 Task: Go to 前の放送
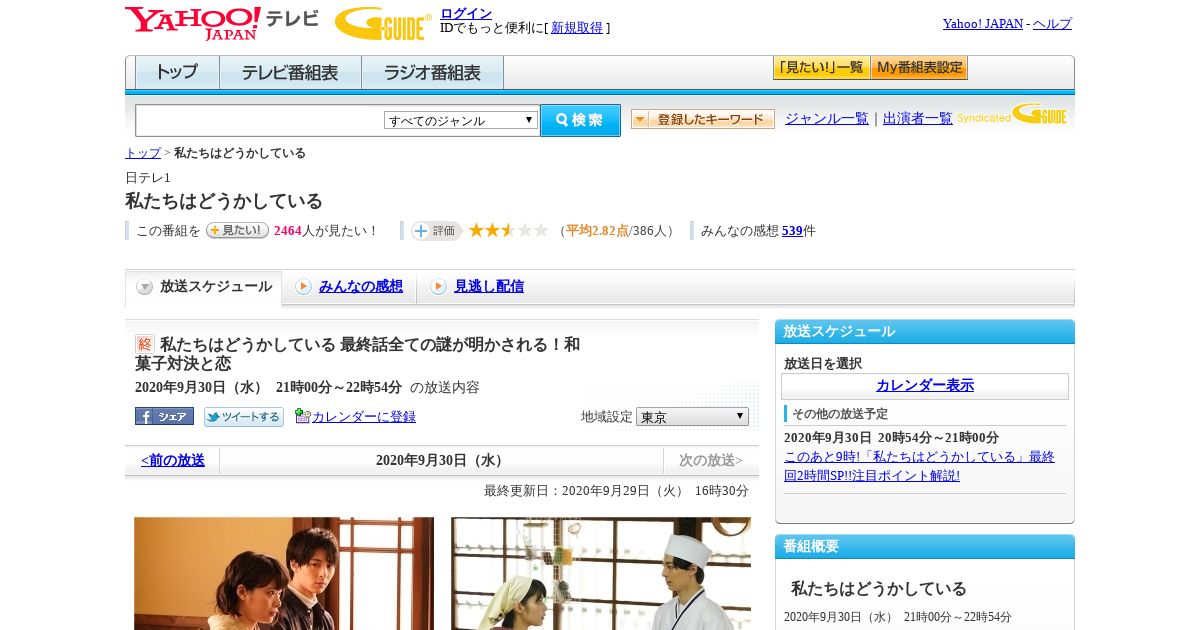(x=173, y=460)
